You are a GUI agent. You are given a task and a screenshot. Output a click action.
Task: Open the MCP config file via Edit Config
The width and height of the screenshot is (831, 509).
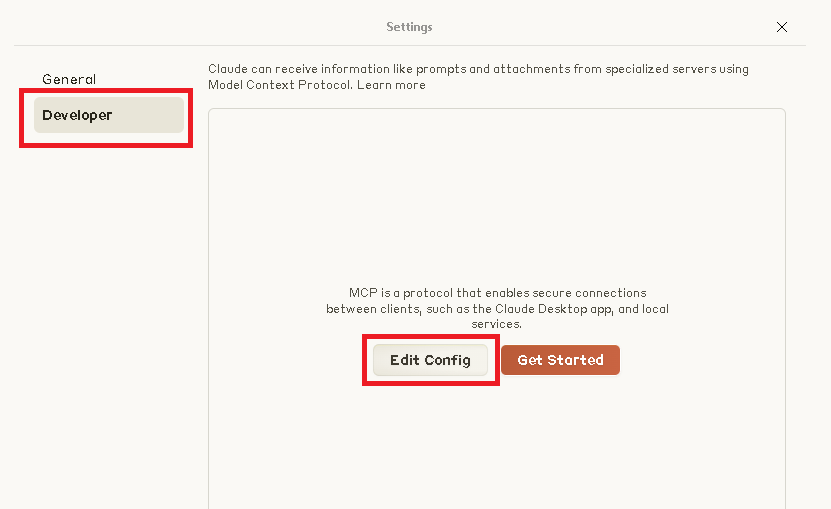[430, 360]
